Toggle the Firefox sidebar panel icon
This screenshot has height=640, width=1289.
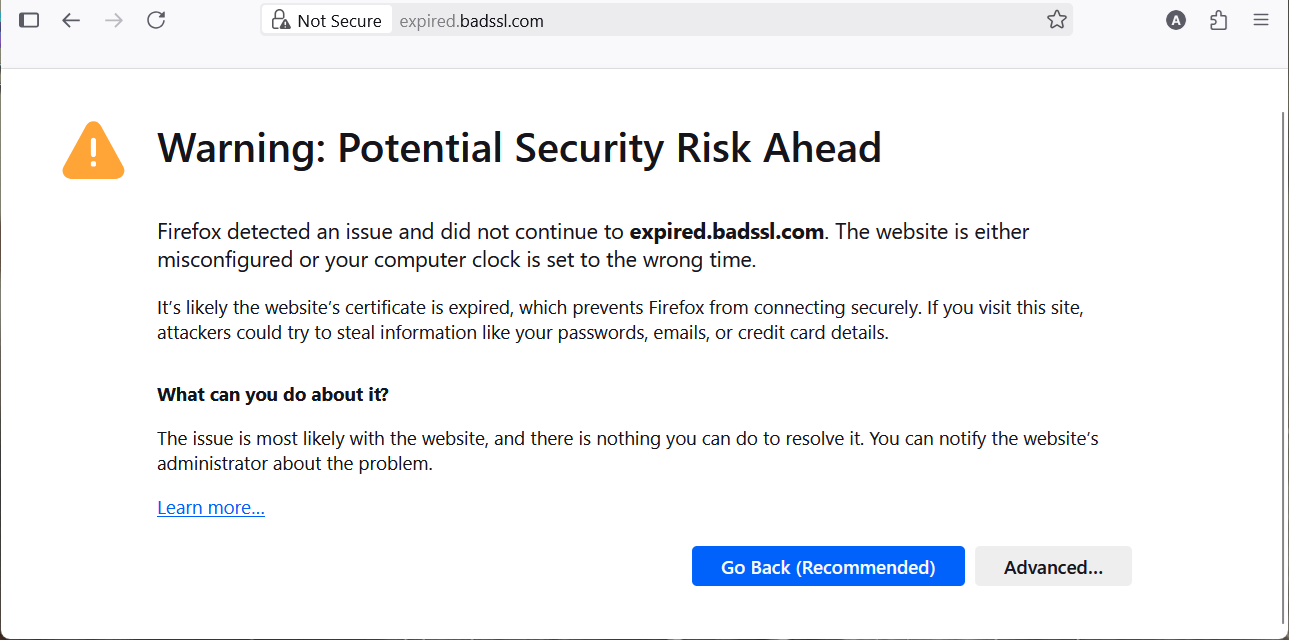tap(29, 20)
